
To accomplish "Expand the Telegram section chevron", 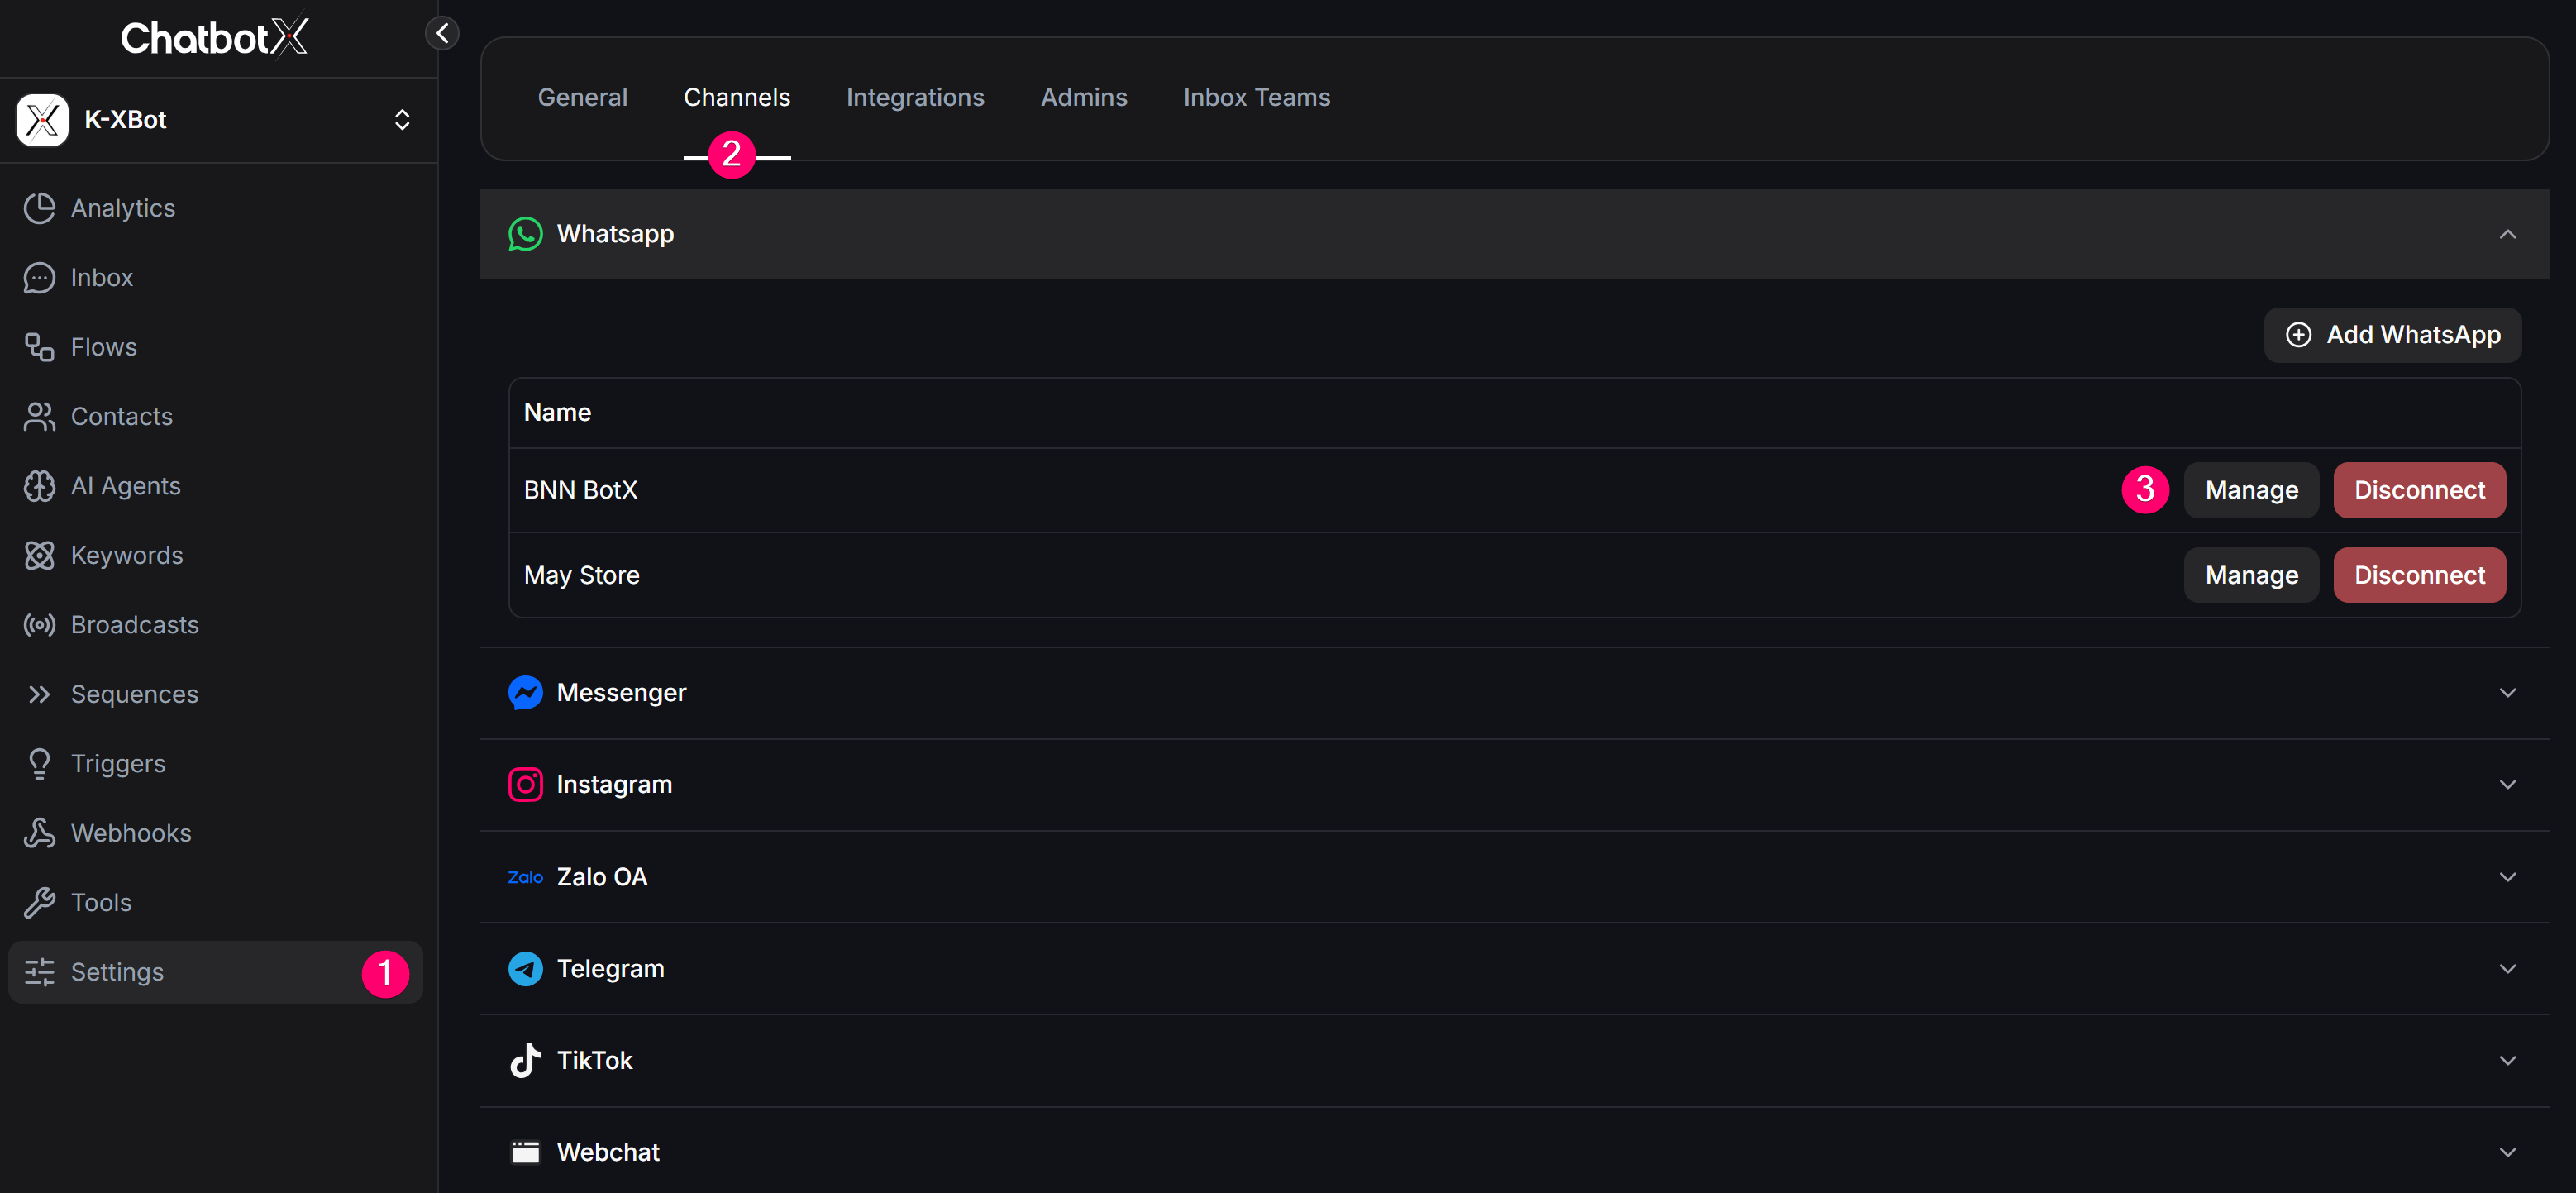I will [x=2507, y=969].
